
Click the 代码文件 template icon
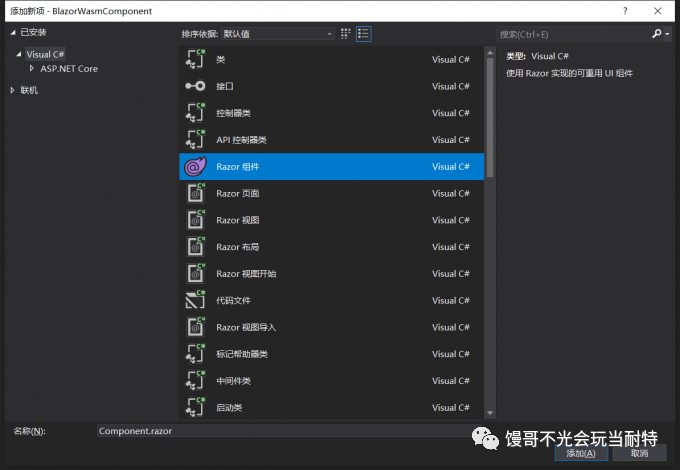click(195, 300)
